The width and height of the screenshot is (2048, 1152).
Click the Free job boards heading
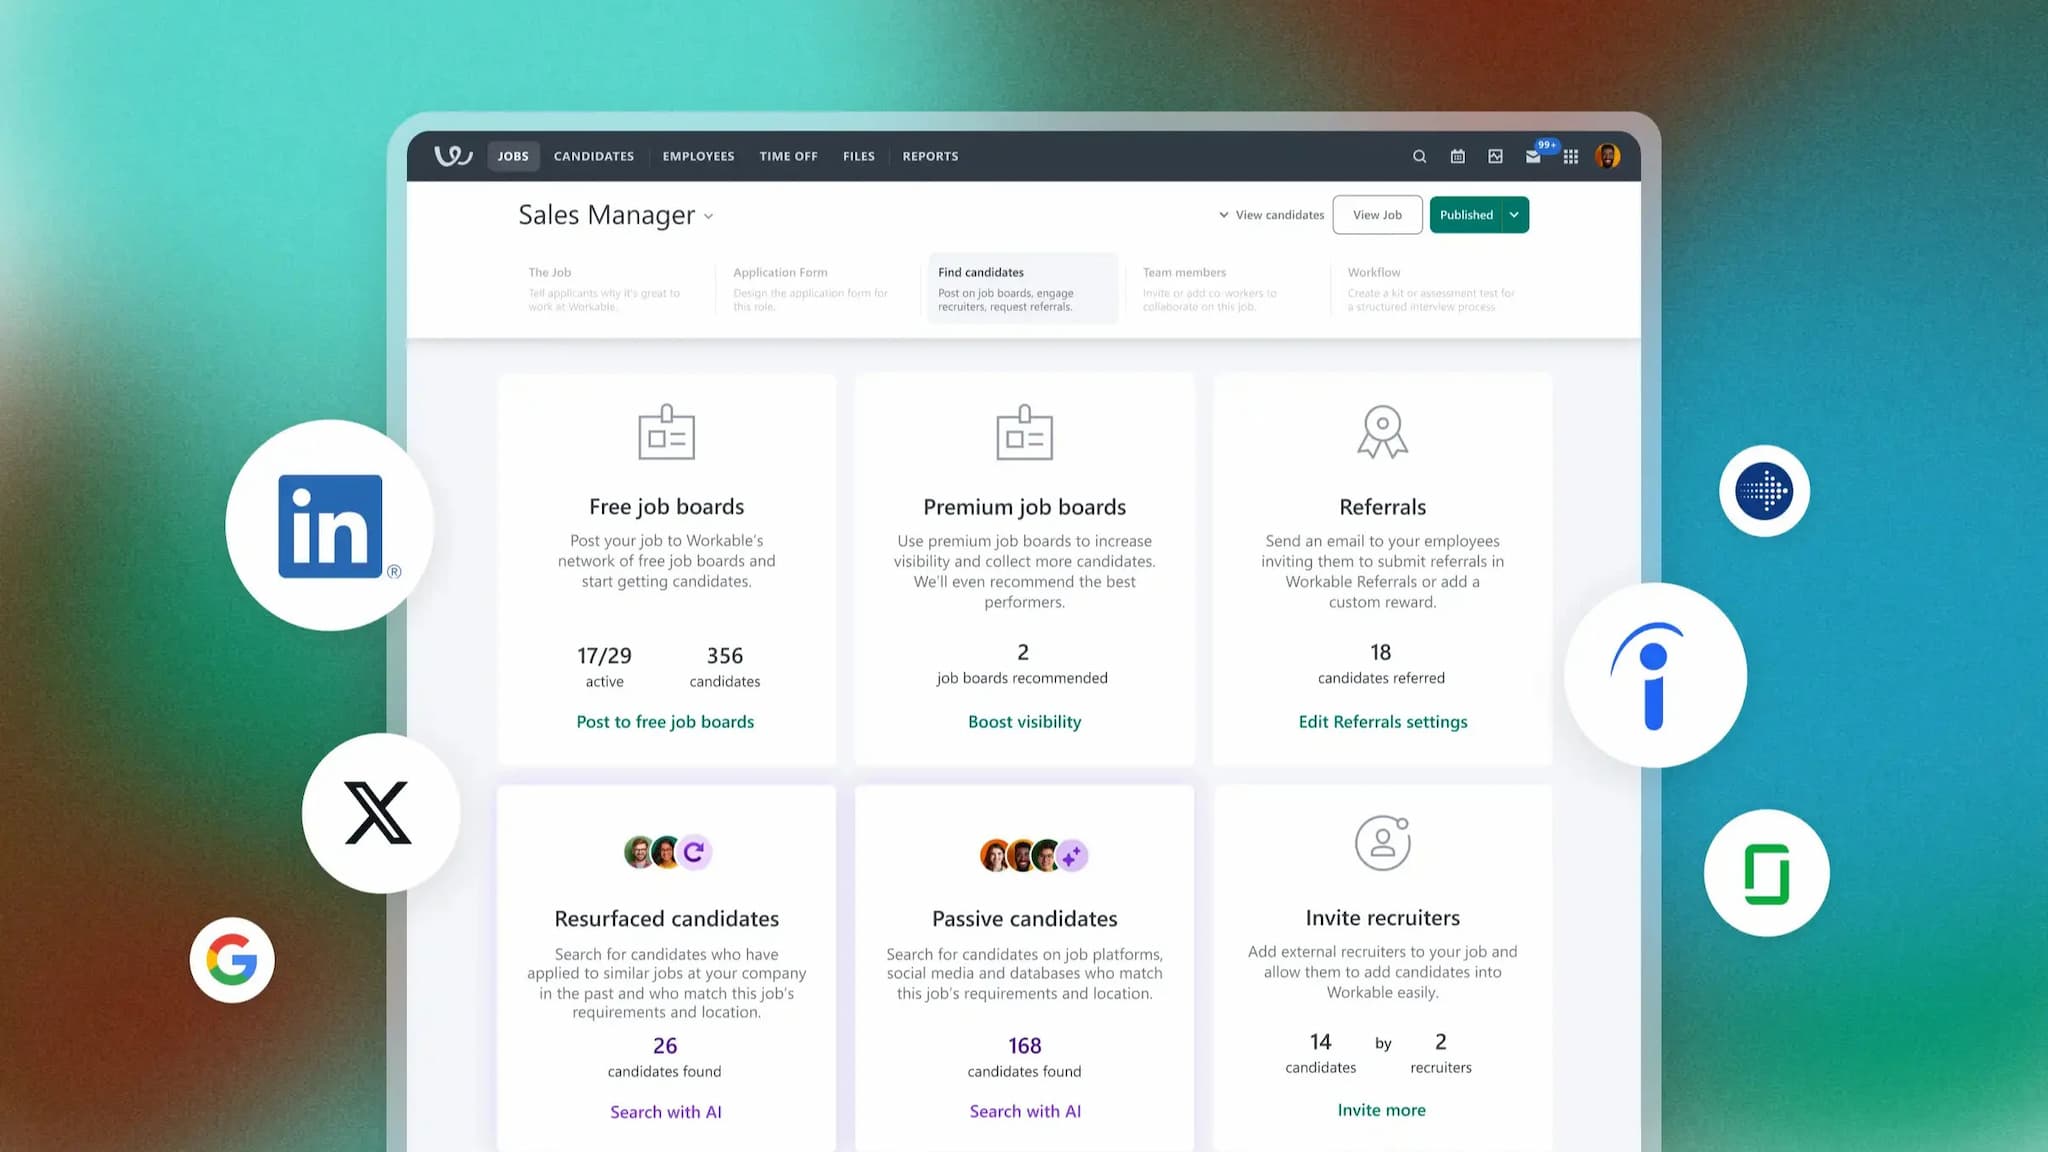[x=667, y=507]
